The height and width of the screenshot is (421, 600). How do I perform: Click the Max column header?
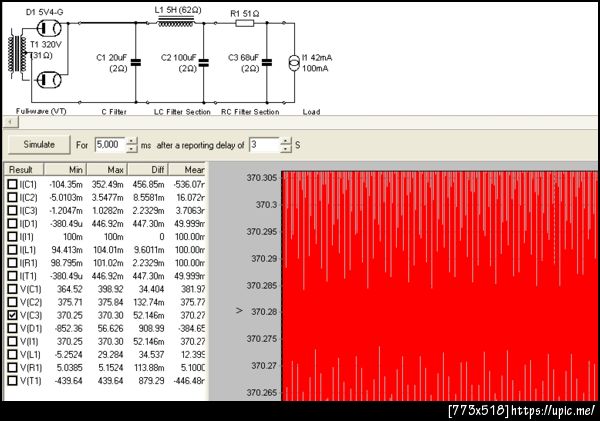tap(107, 170)
